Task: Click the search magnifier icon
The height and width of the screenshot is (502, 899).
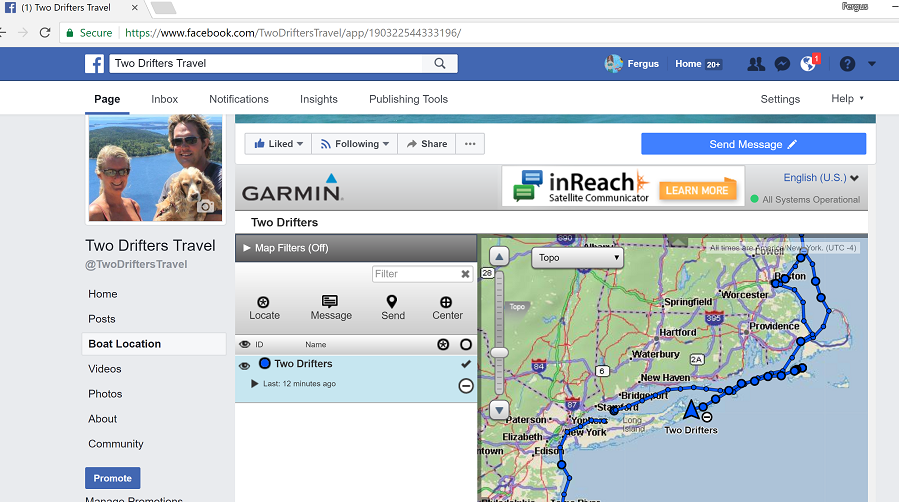Action: tap(440, 64)
